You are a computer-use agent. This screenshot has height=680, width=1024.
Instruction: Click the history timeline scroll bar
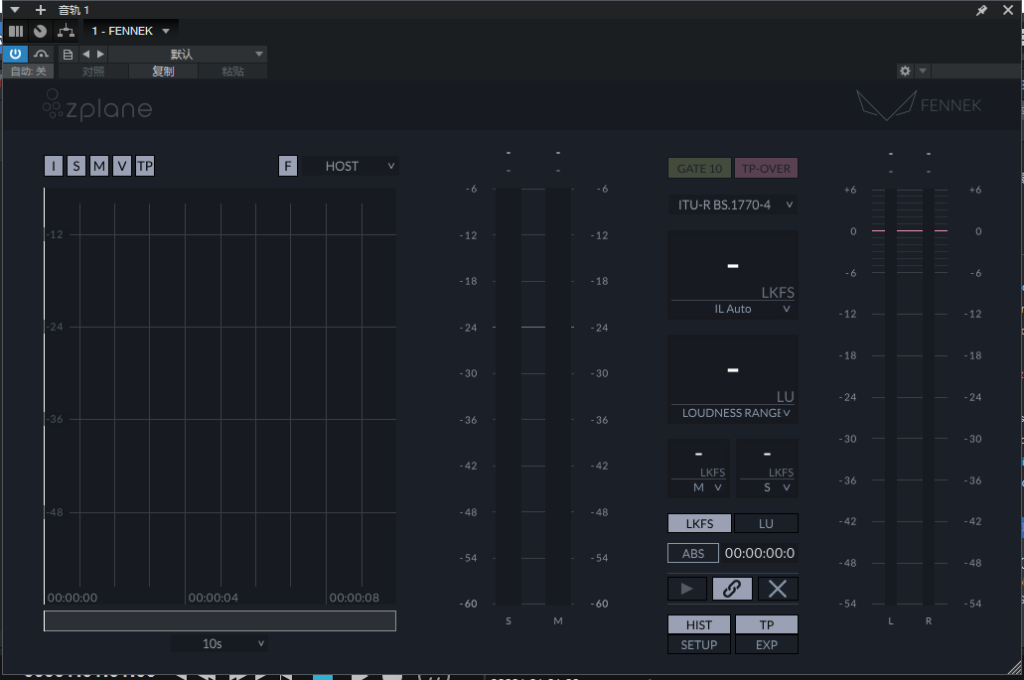coord(219,621)
